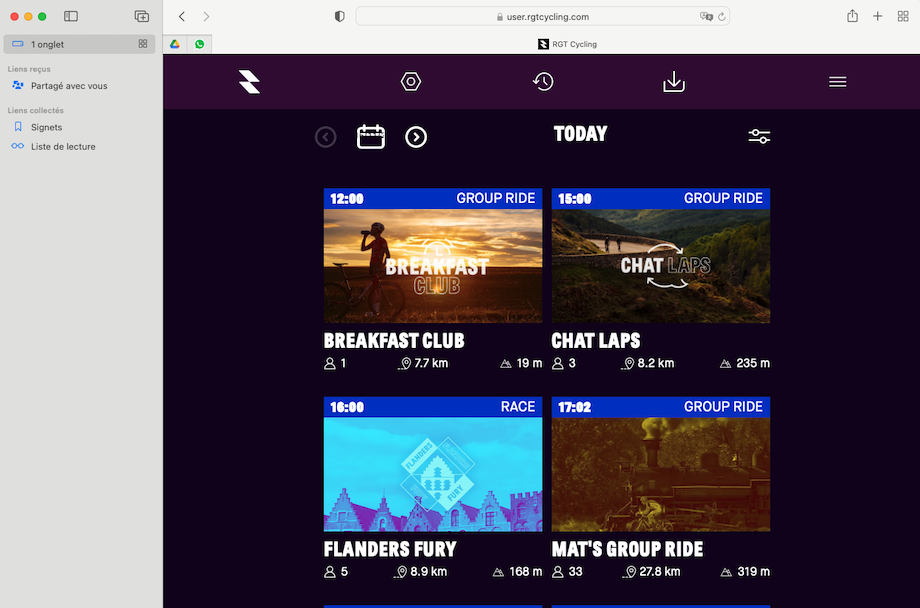Click '8.9 km' distance on Flanders Fury

pos(428,572)
